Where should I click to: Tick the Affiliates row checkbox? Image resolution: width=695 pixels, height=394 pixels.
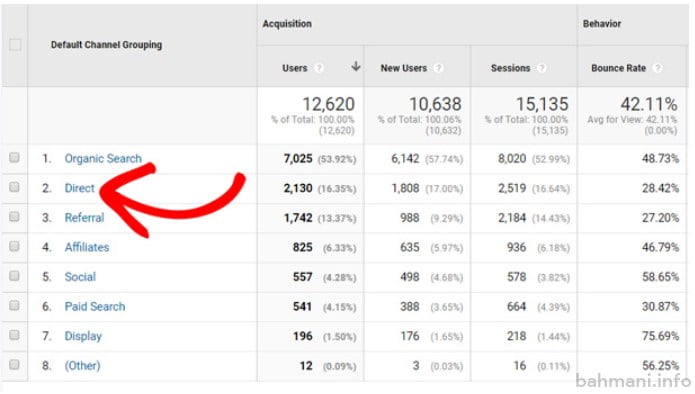pos(14,246)
